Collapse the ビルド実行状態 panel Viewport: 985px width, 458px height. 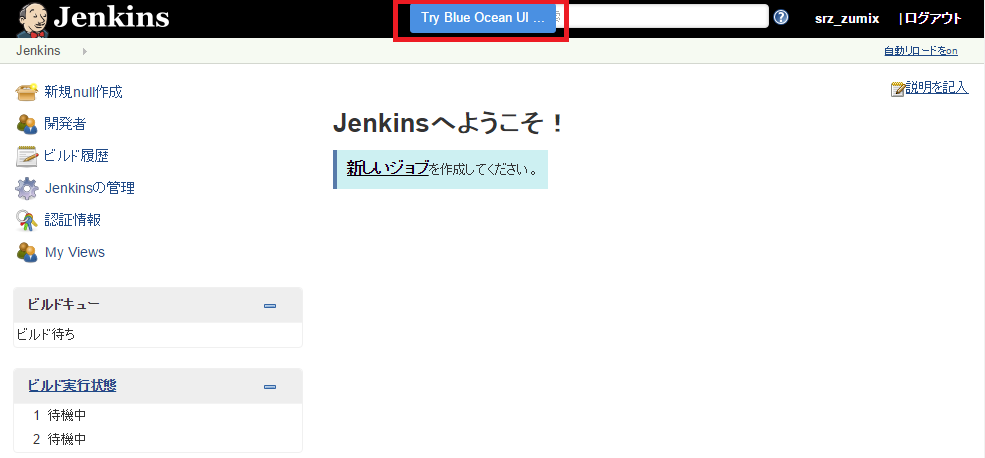pos(270,387)
